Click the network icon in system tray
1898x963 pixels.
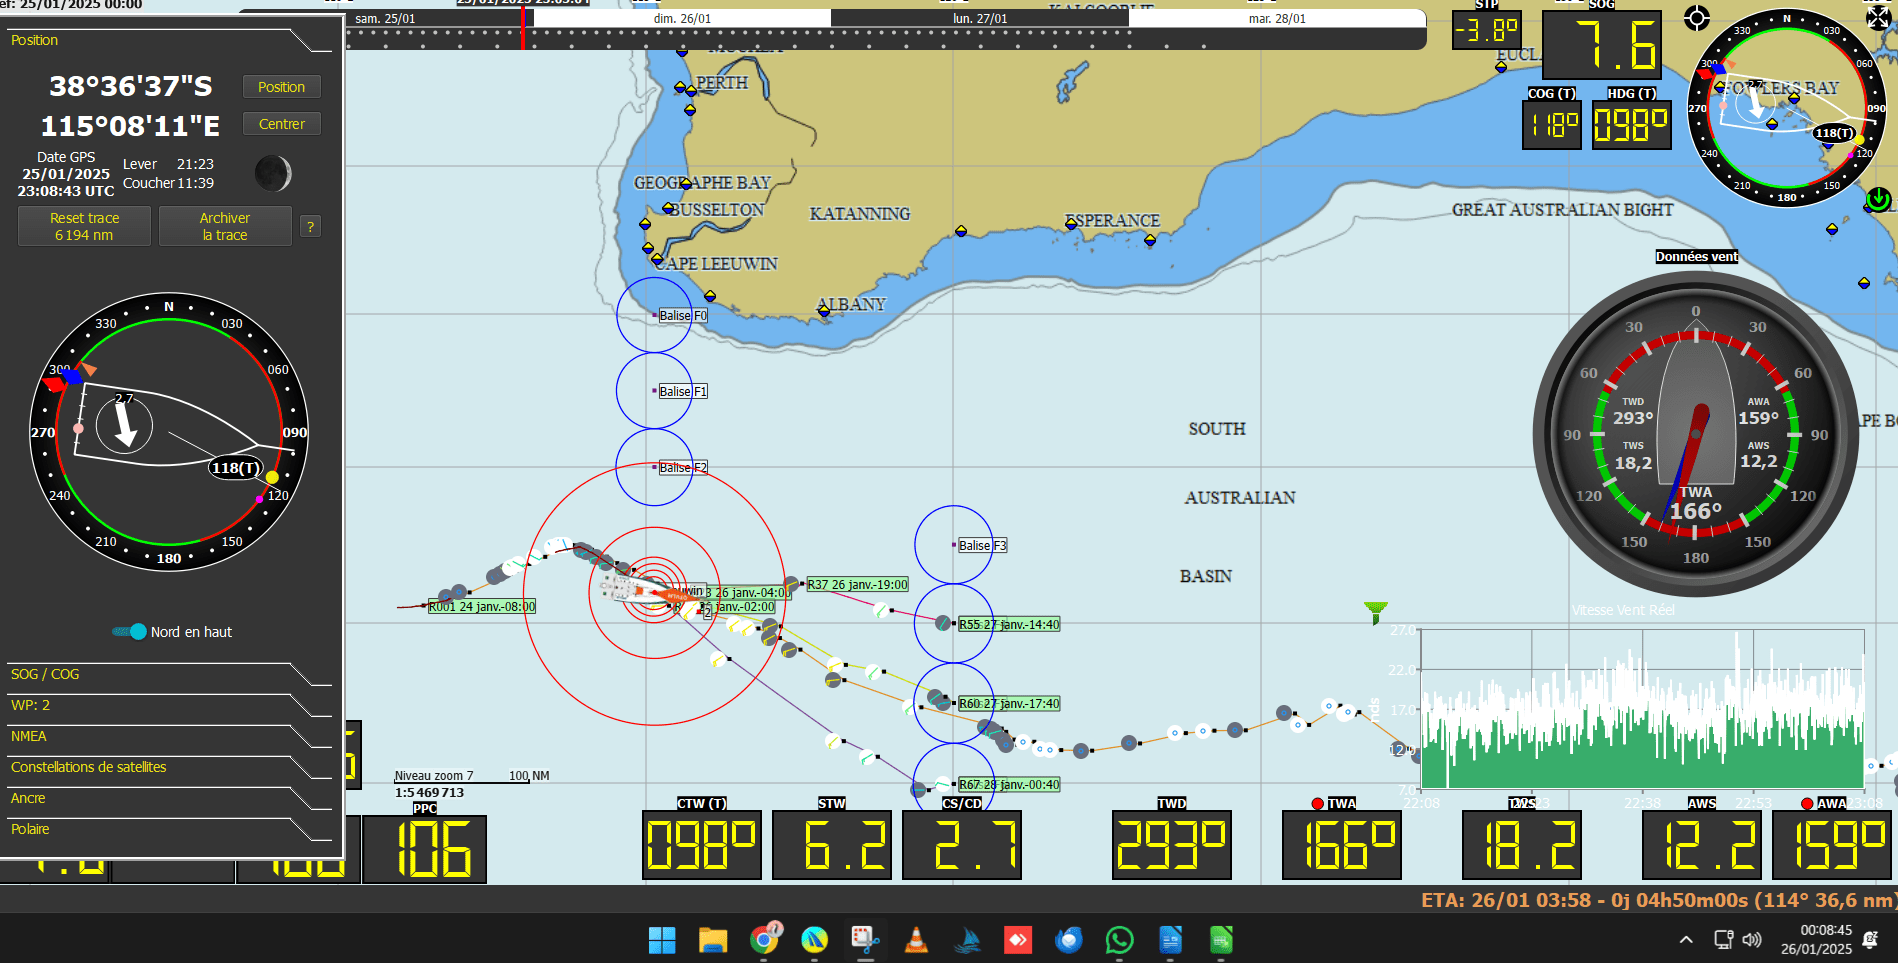tap(1723, 940)
